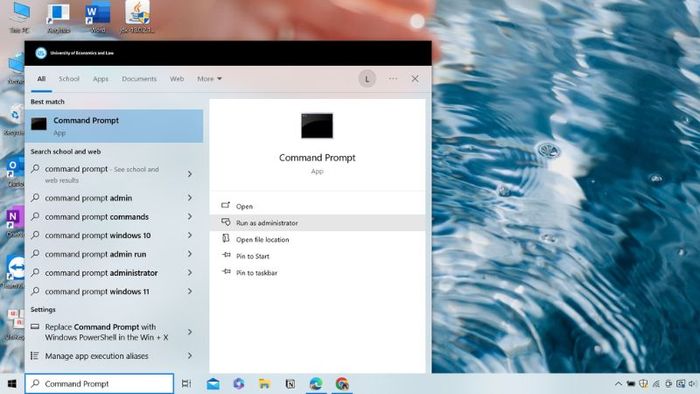Click the Windows Security shield tray icon
700x394 pixels.
[643, 384]
